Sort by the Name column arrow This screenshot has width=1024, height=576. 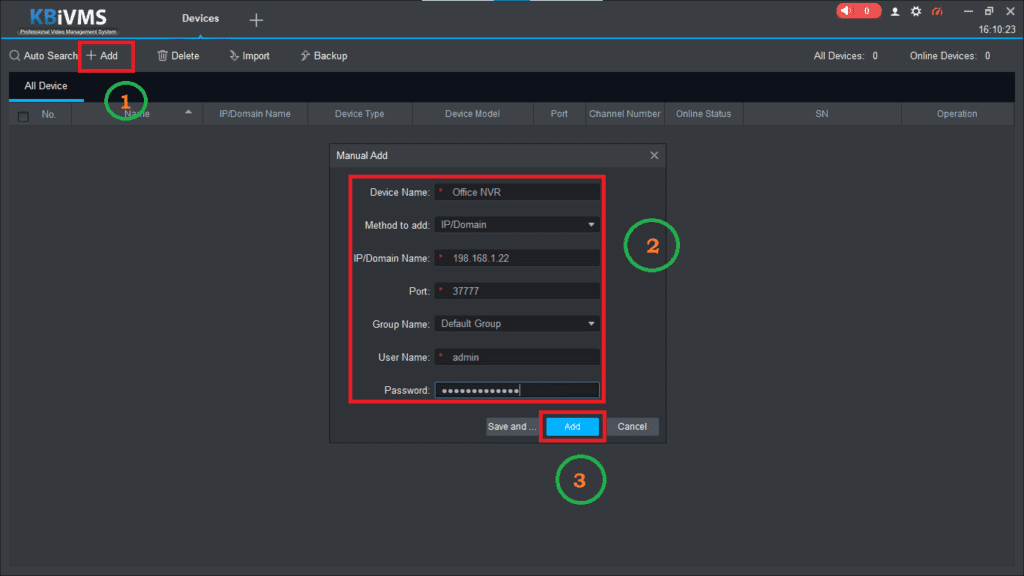188,112
